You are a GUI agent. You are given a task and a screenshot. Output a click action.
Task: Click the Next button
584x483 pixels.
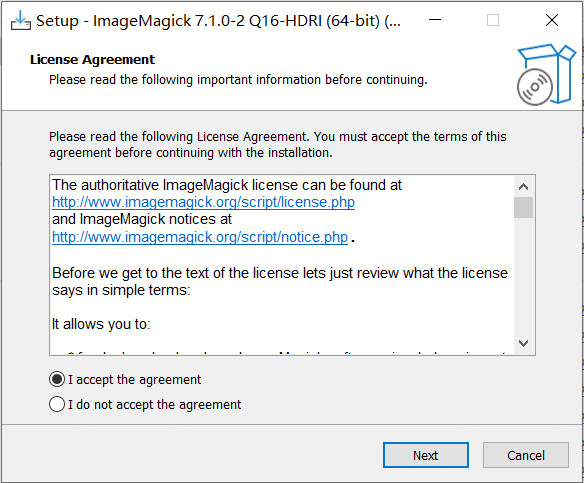point(426,455)
